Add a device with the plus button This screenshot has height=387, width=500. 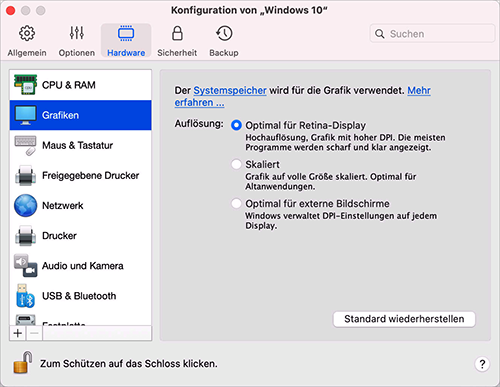tap(18, 333)
